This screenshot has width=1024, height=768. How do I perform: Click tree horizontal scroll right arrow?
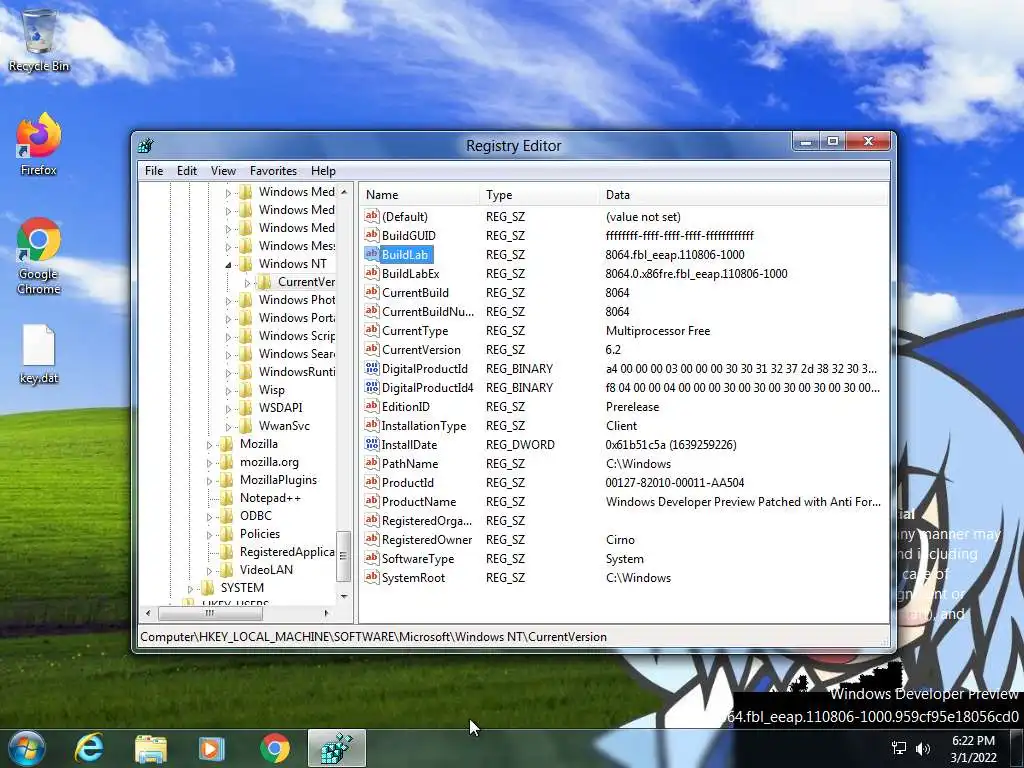(327, 613)
